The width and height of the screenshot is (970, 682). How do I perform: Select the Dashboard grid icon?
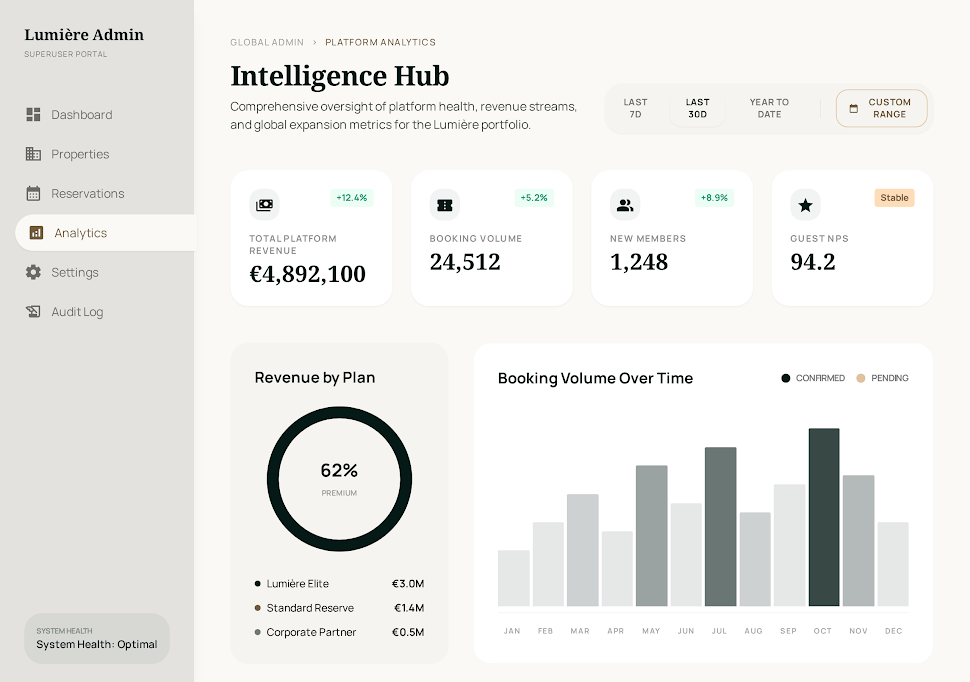click(32, 114)
